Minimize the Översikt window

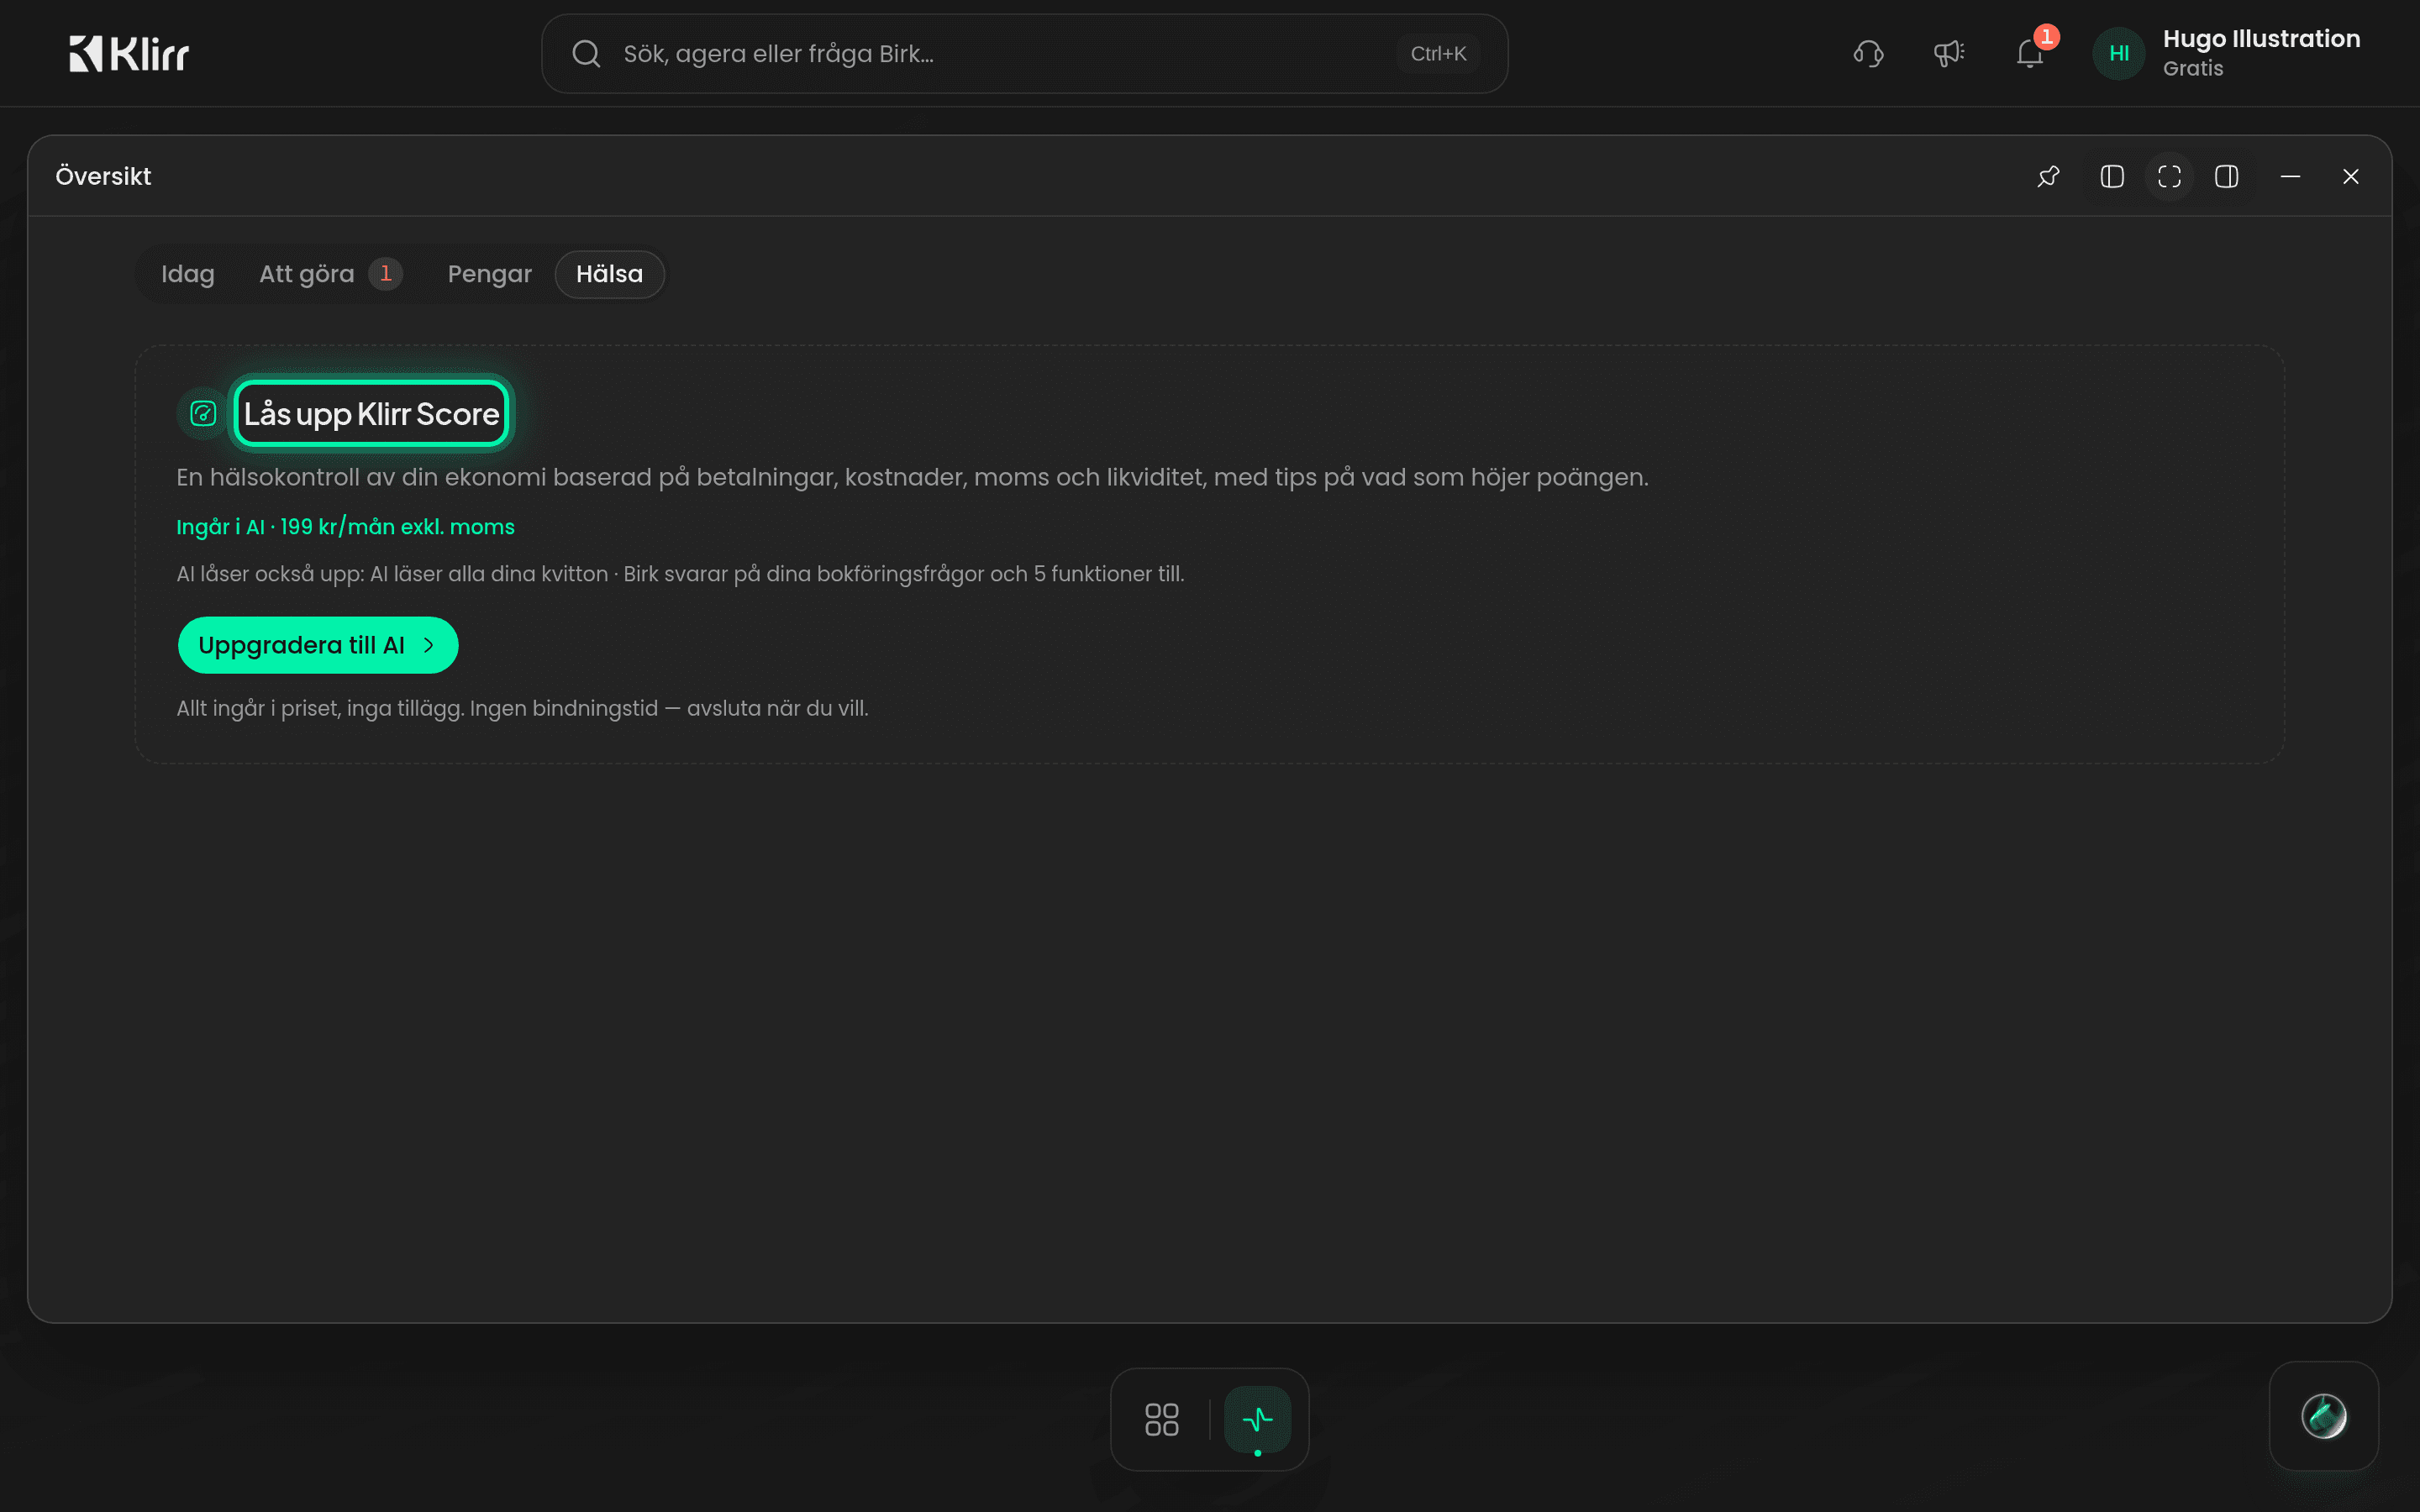pyautogui.click(x=2290, y=177)
